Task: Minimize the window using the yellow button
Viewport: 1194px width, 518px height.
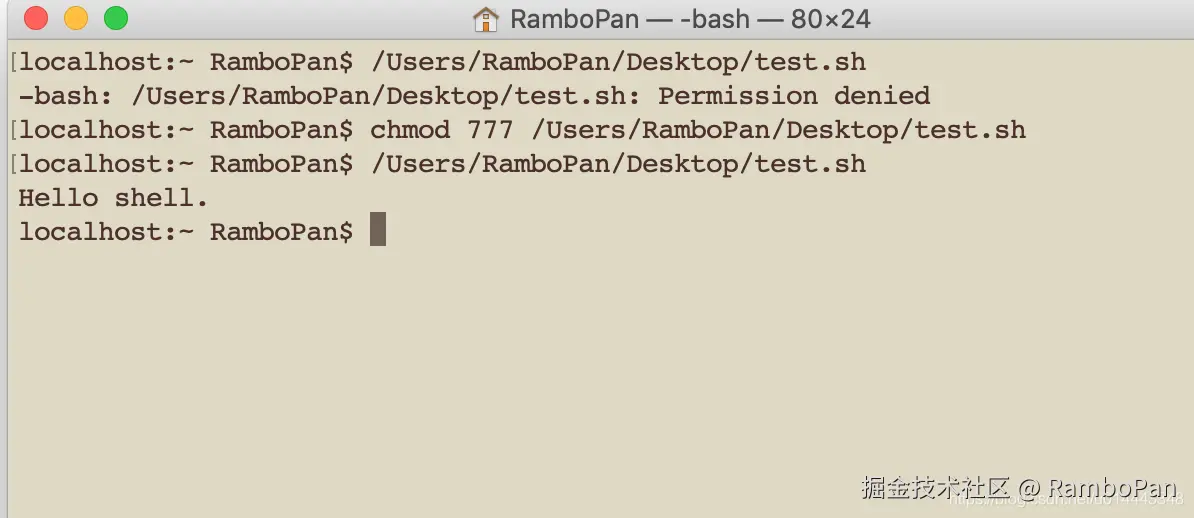Action: click(x=76, y=18)
